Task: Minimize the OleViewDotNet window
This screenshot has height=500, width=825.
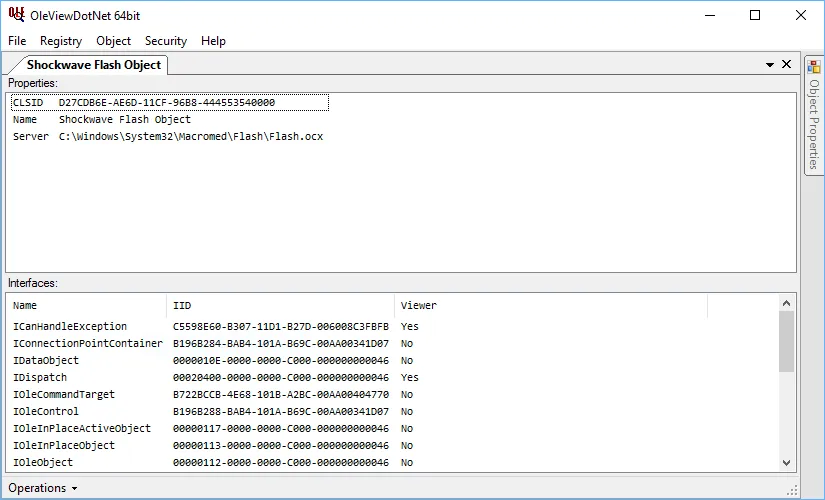Action: coord(710,15)
